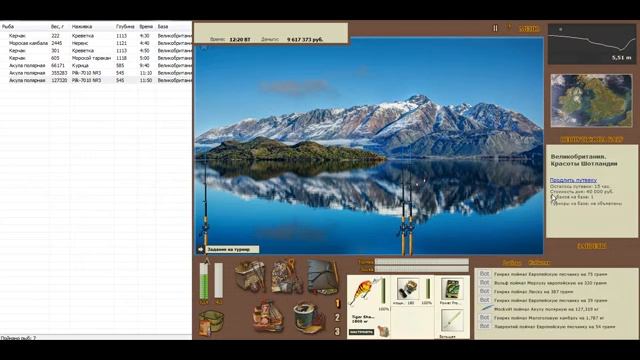Screen dimensions: 640x360
Task: Click the orange link below the trip info panel
Action: pyautogui.click(x=591, y=246)
